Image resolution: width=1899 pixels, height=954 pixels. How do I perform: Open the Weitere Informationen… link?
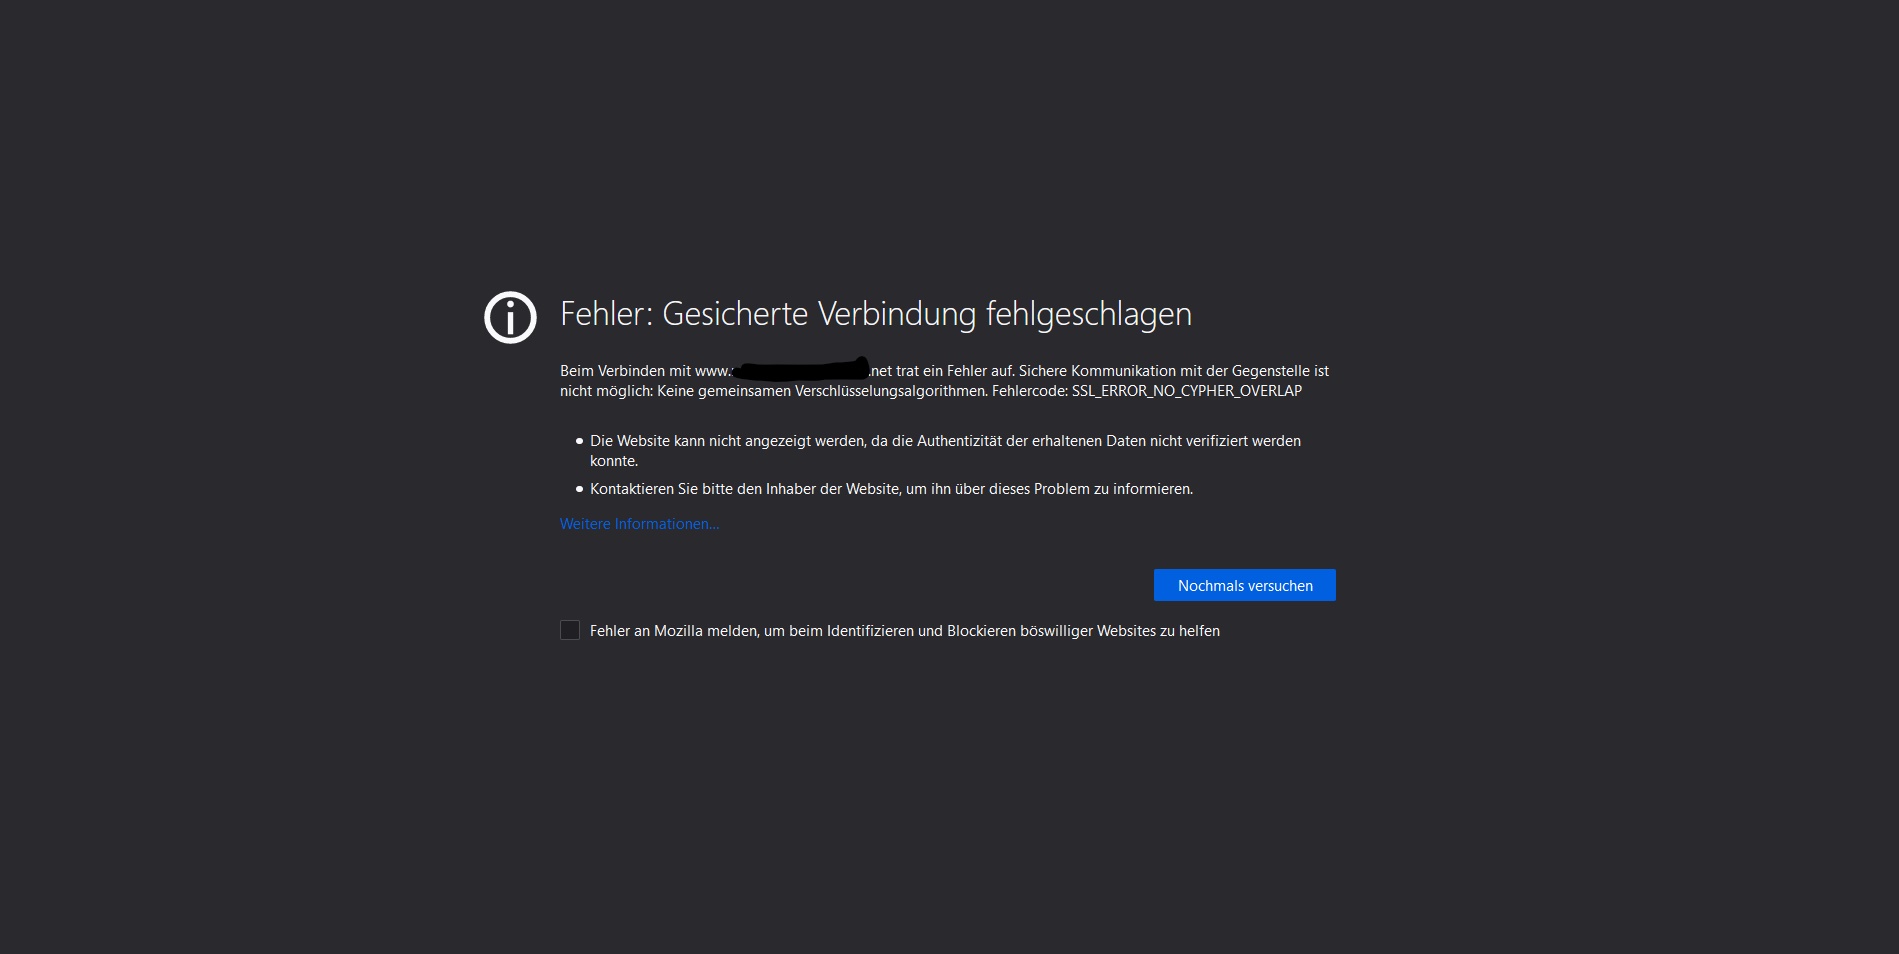click(639, 524)
